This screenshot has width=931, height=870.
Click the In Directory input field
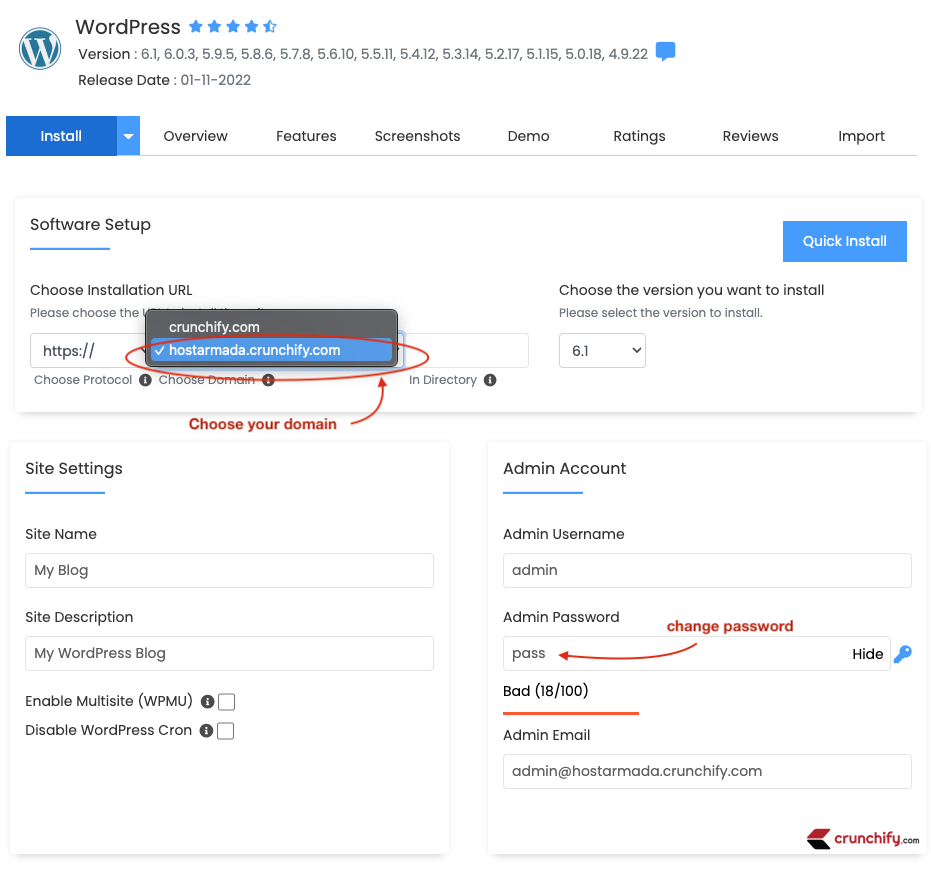pos(467,351)
